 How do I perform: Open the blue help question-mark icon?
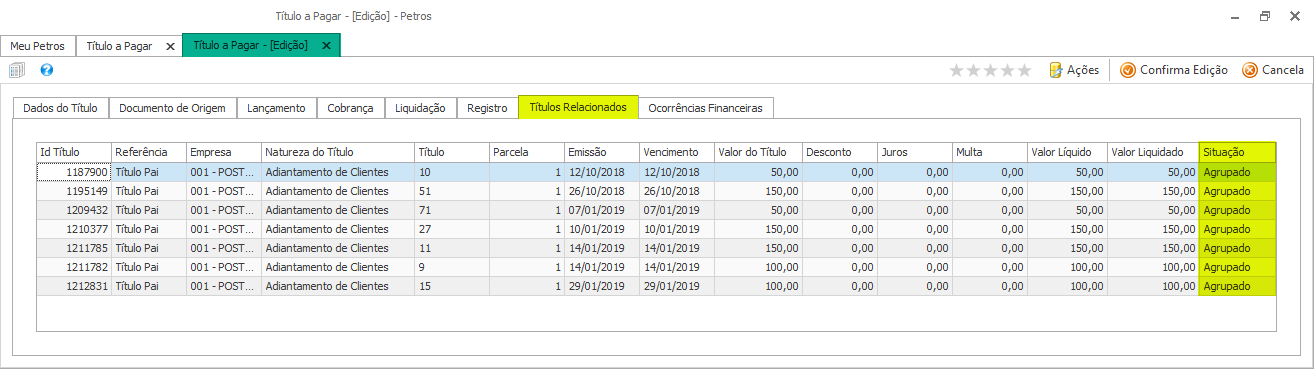pos(46,70)
